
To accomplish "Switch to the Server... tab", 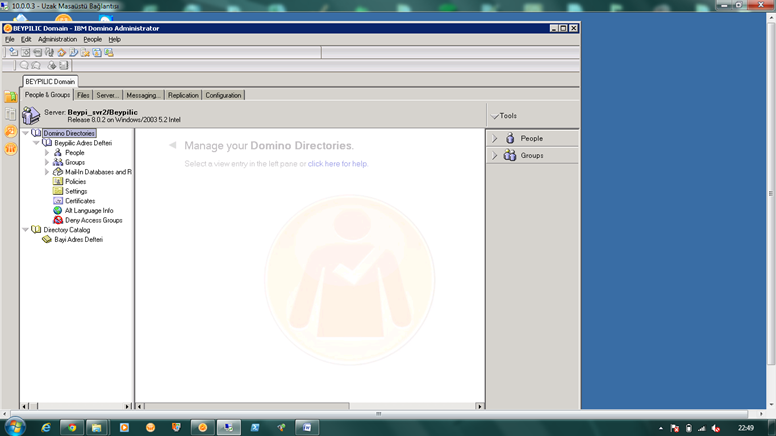I will (107, 95).
